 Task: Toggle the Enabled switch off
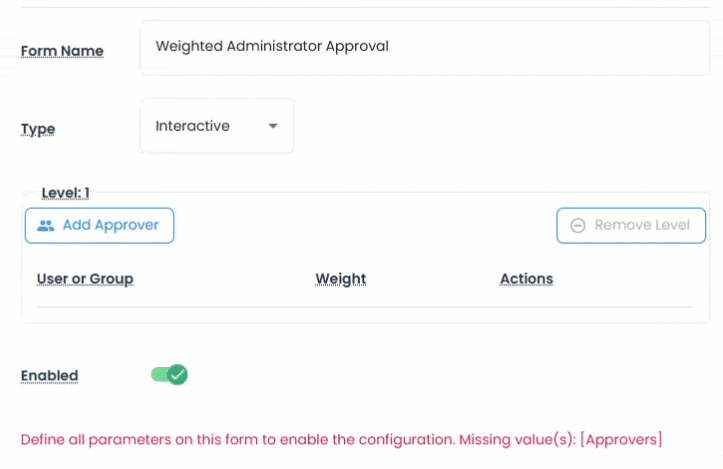pyautogui.click(x=169, y=375)
